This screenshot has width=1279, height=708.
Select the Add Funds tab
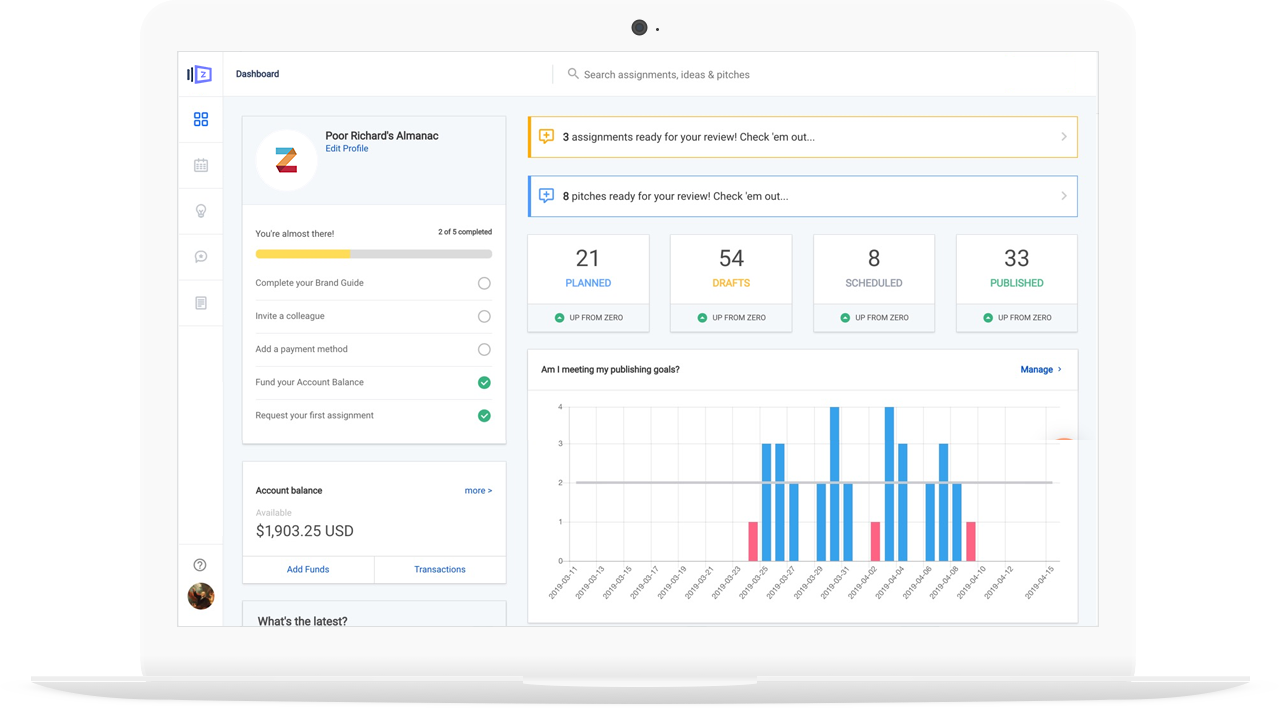click(x=308, y=570)
